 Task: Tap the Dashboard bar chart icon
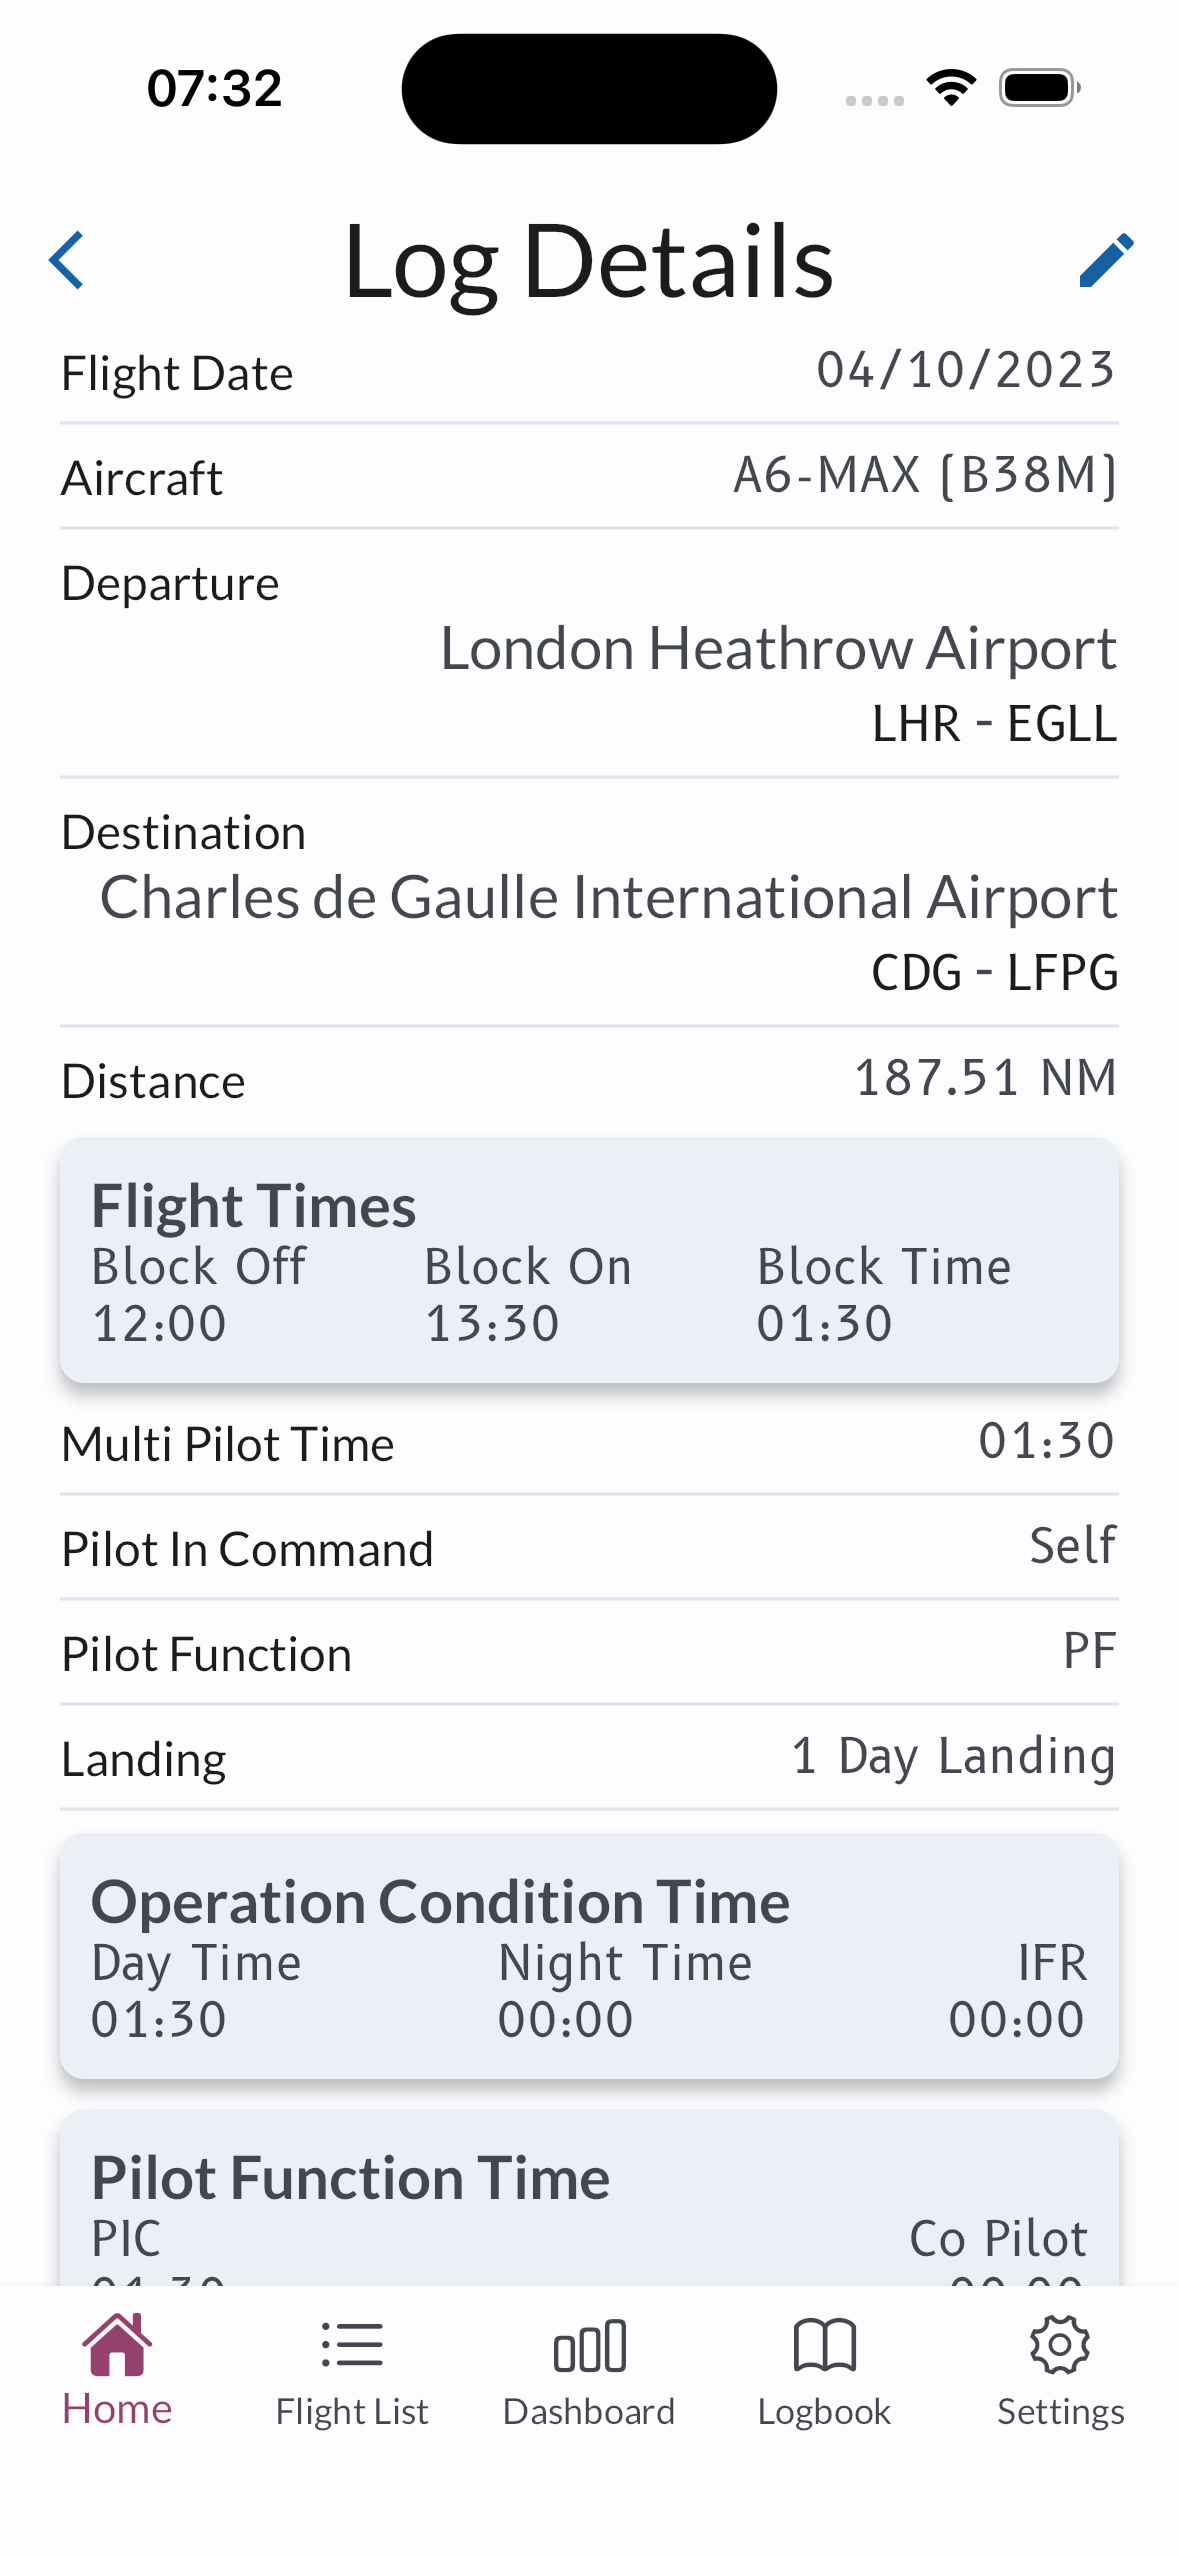click(x=589, y=2346)
